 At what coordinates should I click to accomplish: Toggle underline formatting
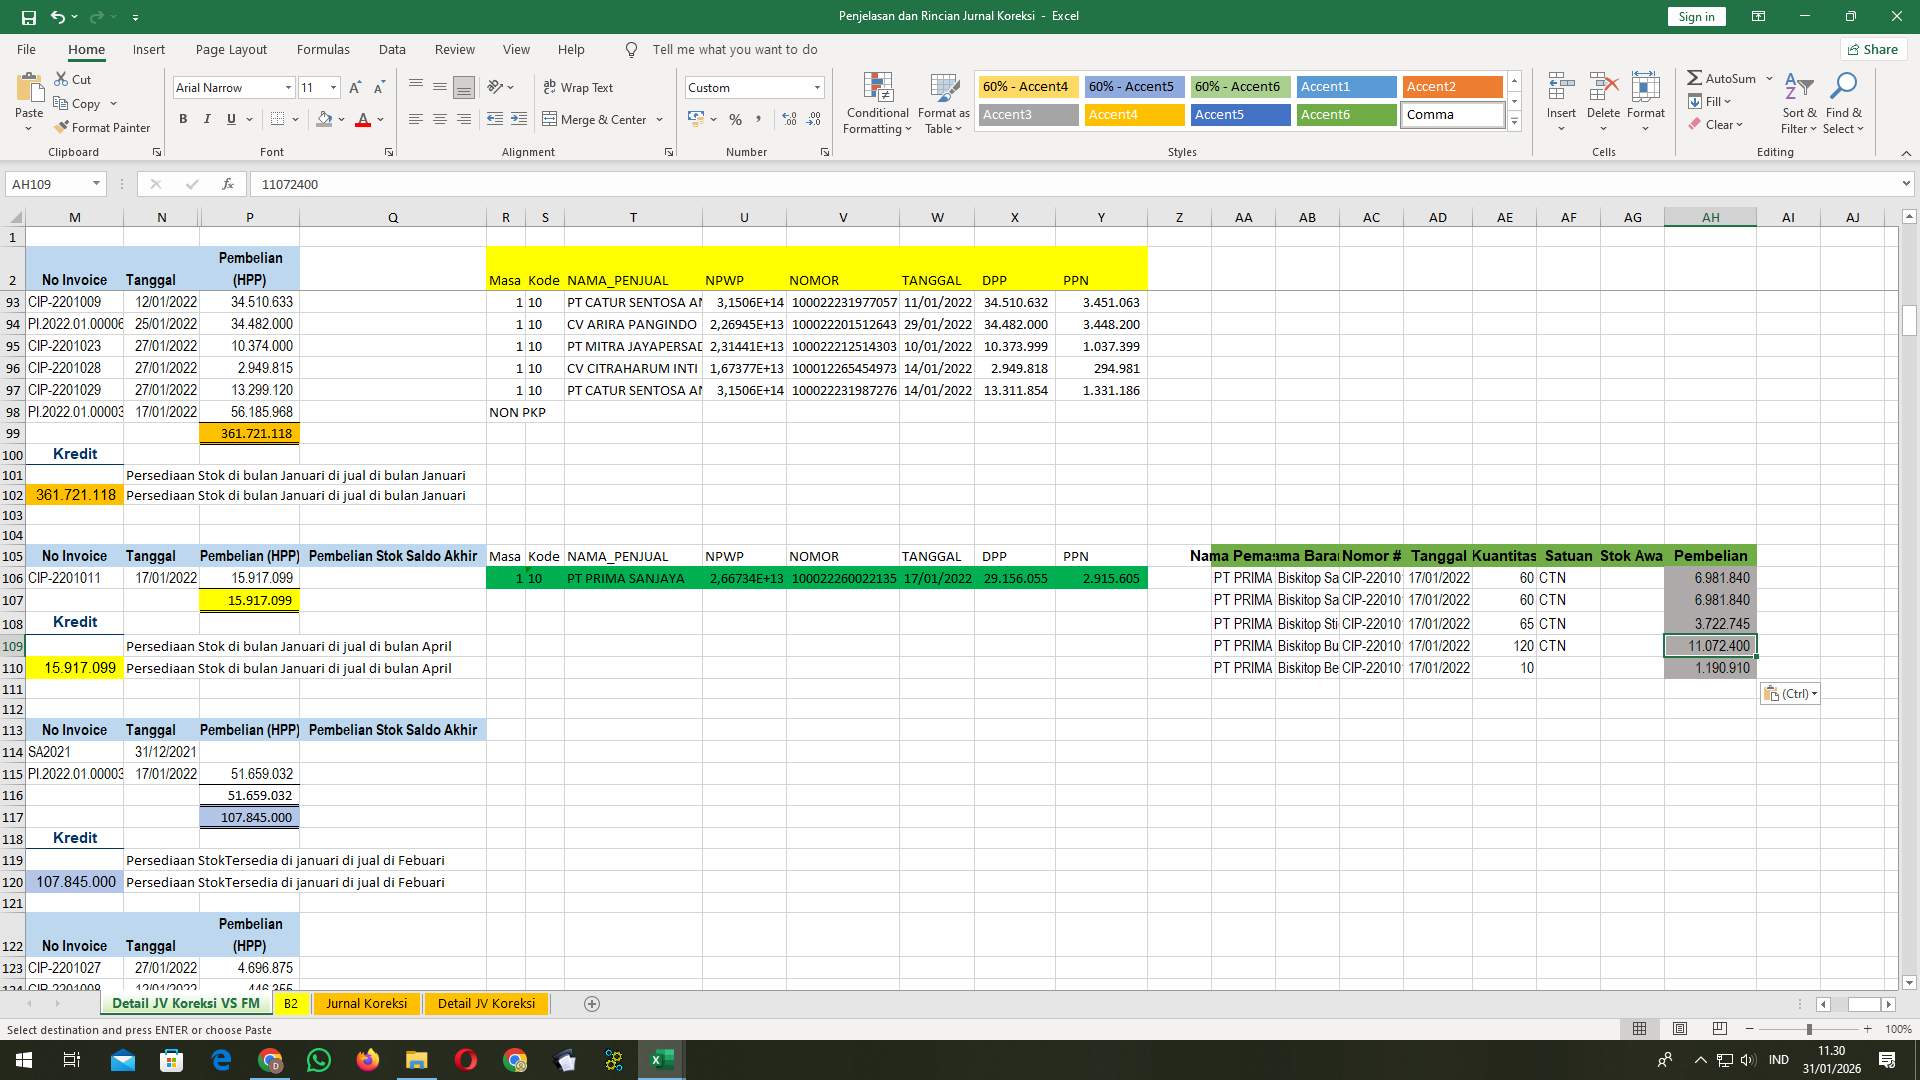[229, 119]
